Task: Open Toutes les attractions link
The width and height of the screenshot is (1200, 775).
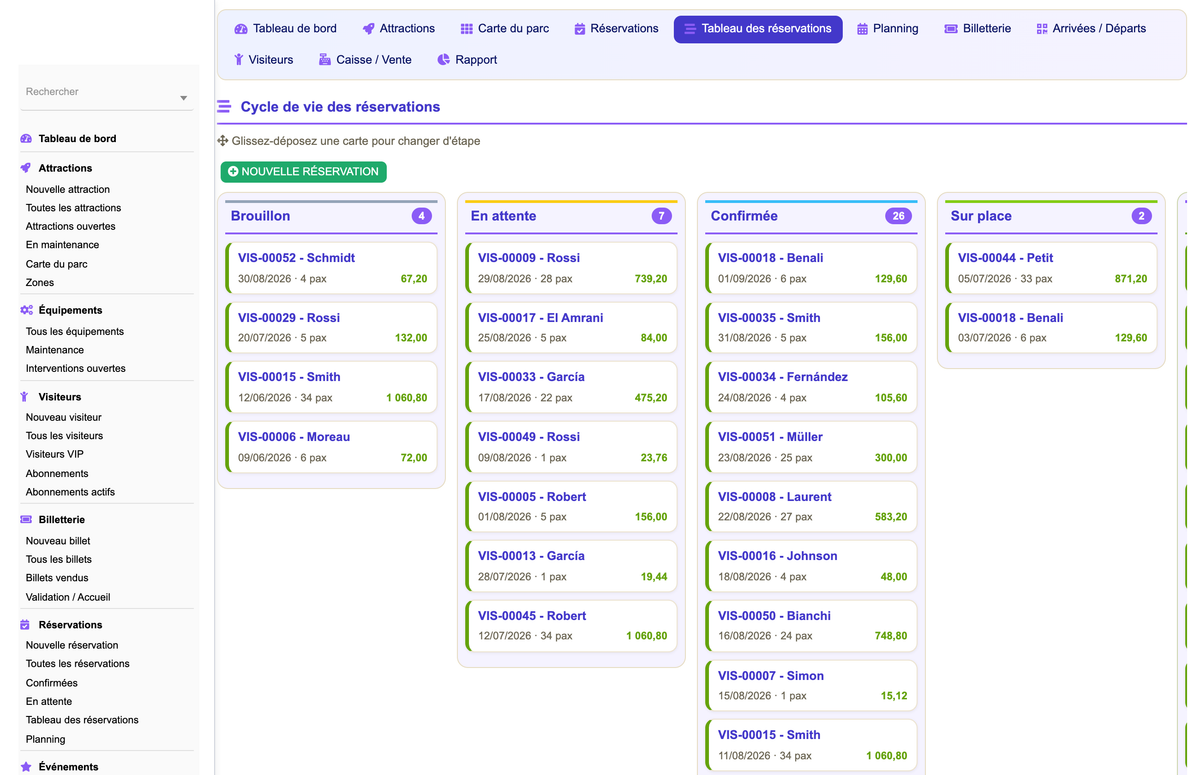Action: [73, 208]
